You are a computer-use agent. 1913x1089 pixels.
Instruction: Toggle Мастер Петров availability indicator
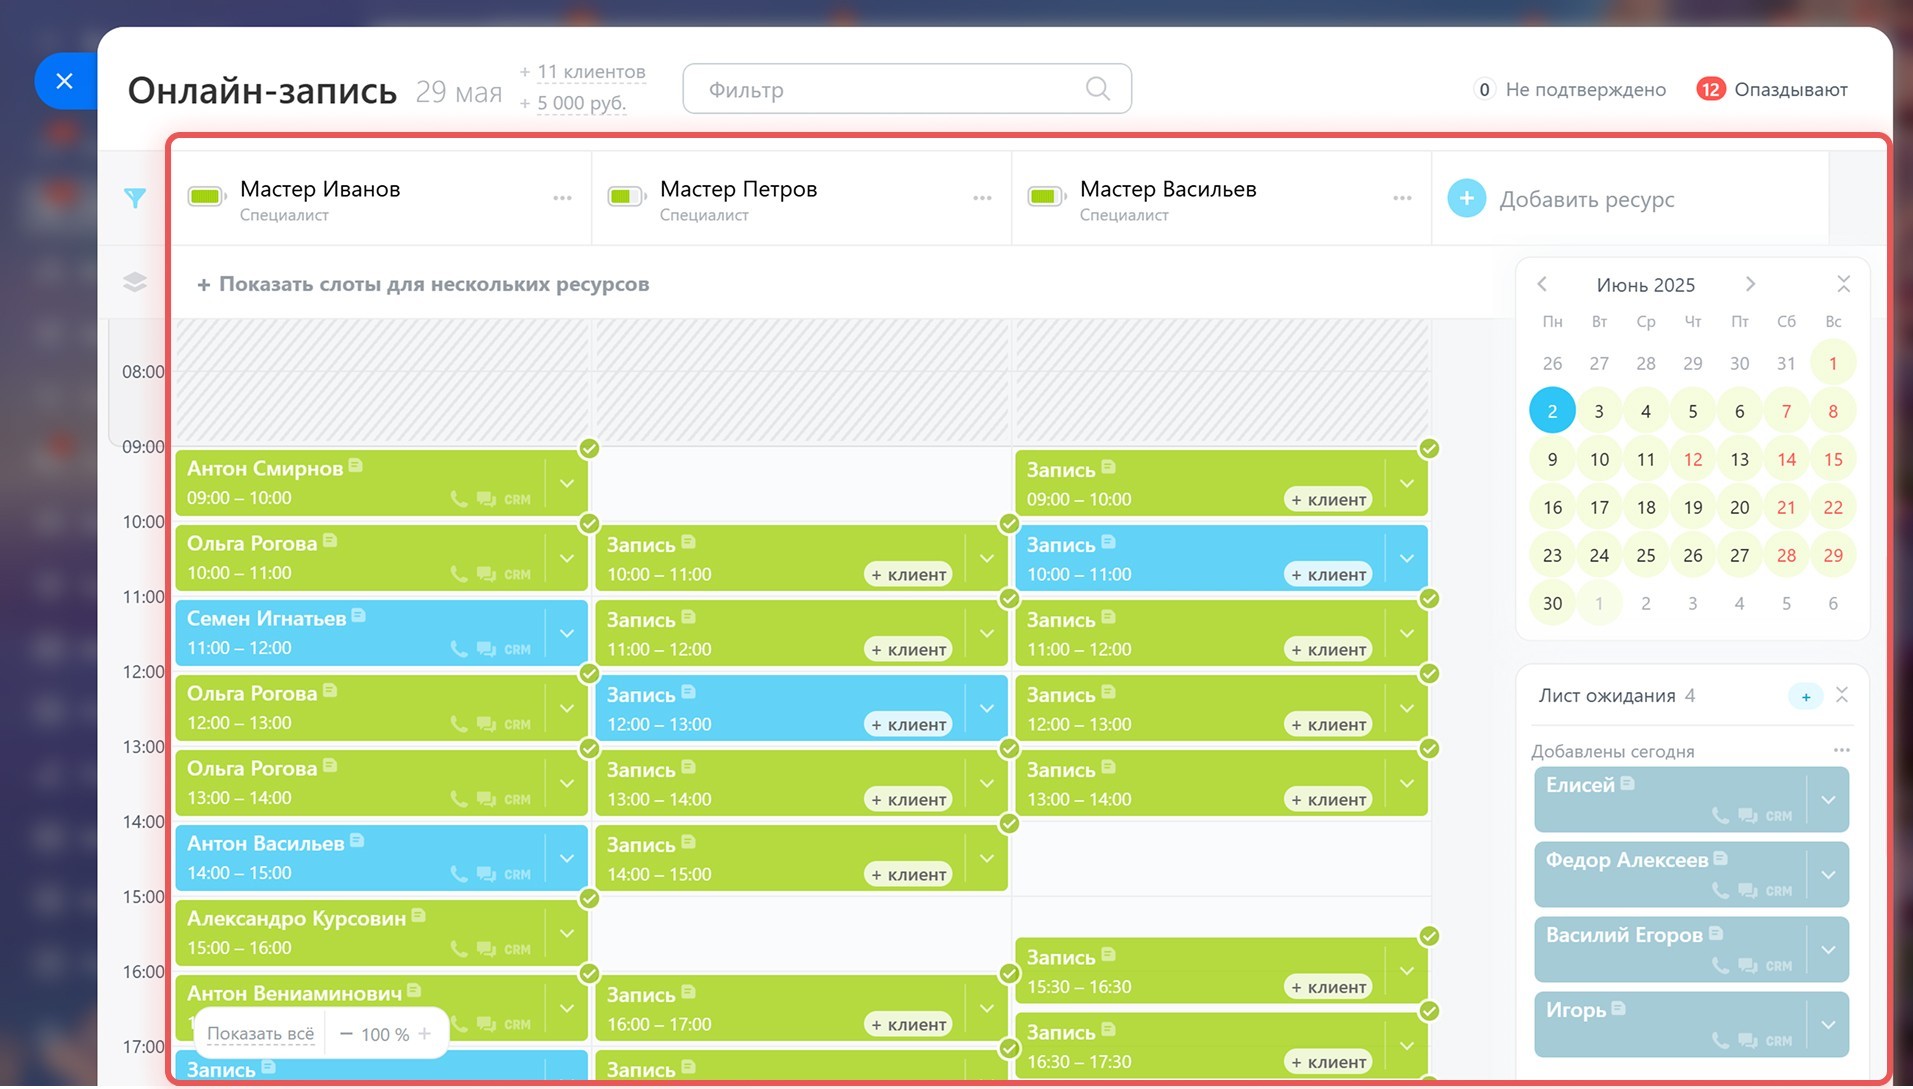[x=626, y=197]
